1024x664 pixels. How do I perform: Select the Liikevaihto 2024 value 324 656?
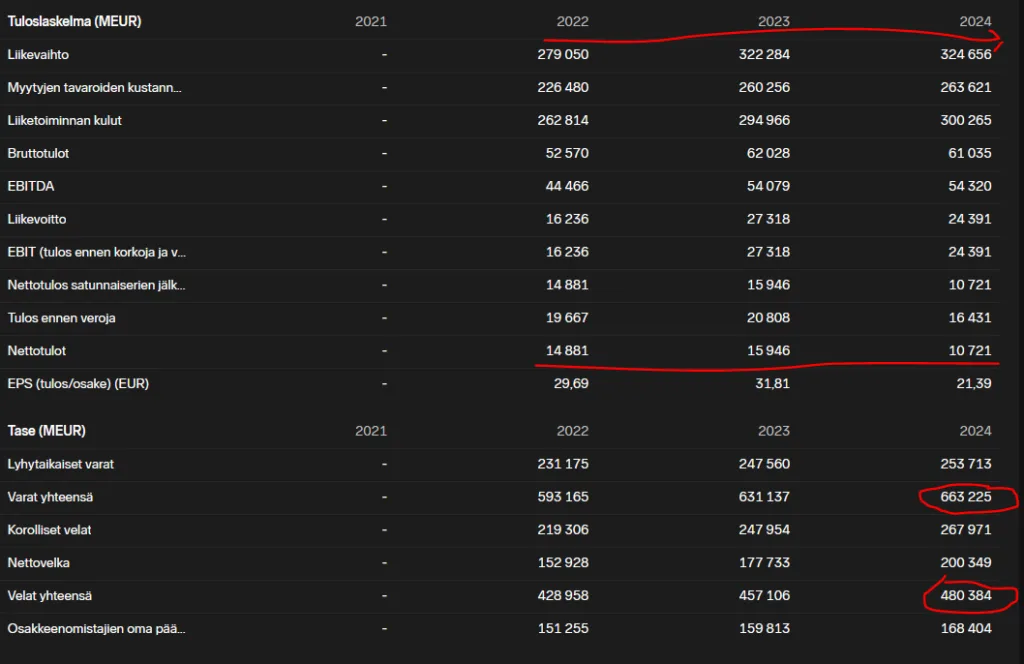(x=966, y=54)
